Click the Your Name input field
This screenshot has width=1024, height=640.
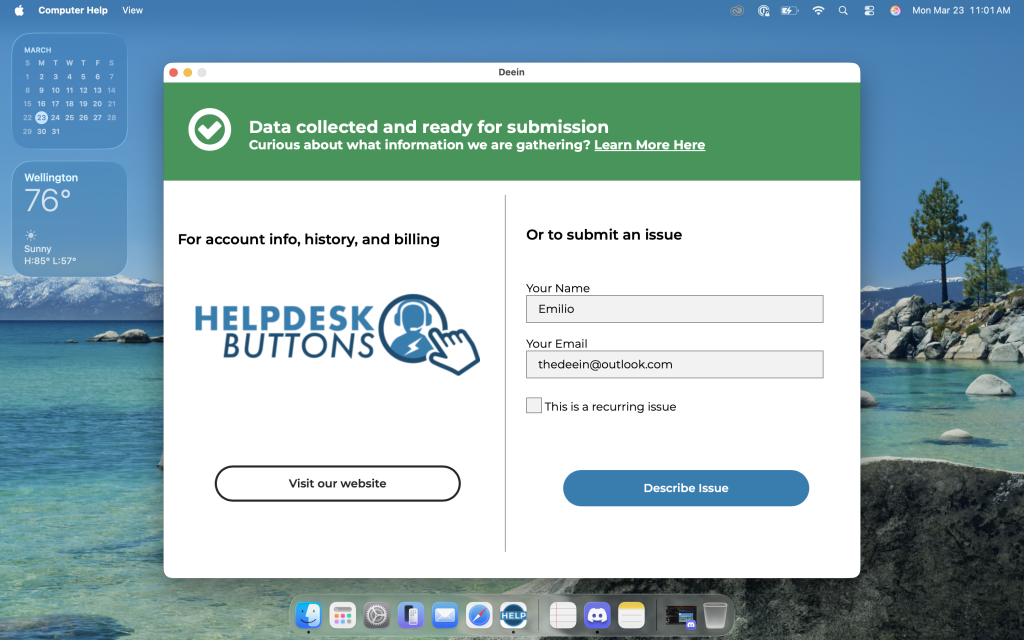pyautogui.click(x=674, y=309)
